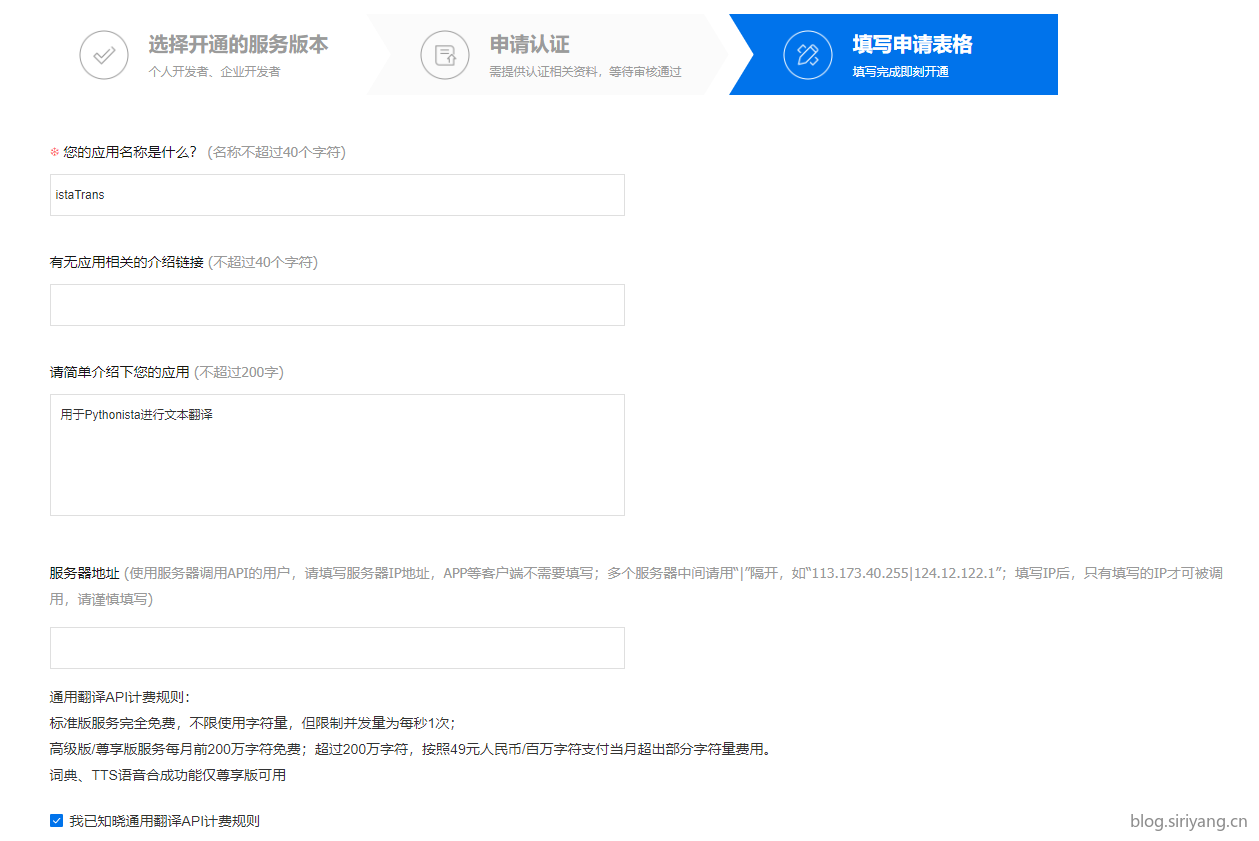Click the 您的应用名称是什么 field label
Viewport: 1259px width, 841px height.
(130, 153)
